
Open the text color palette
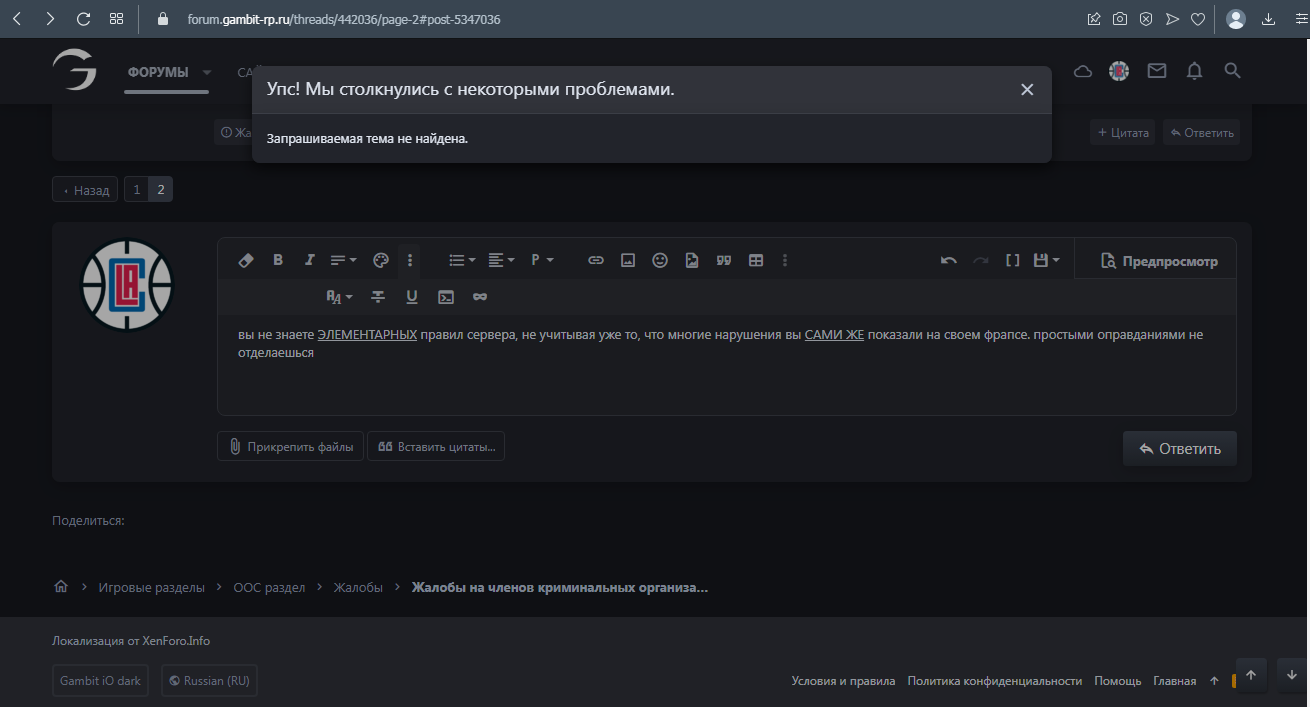tap(380, 260)
